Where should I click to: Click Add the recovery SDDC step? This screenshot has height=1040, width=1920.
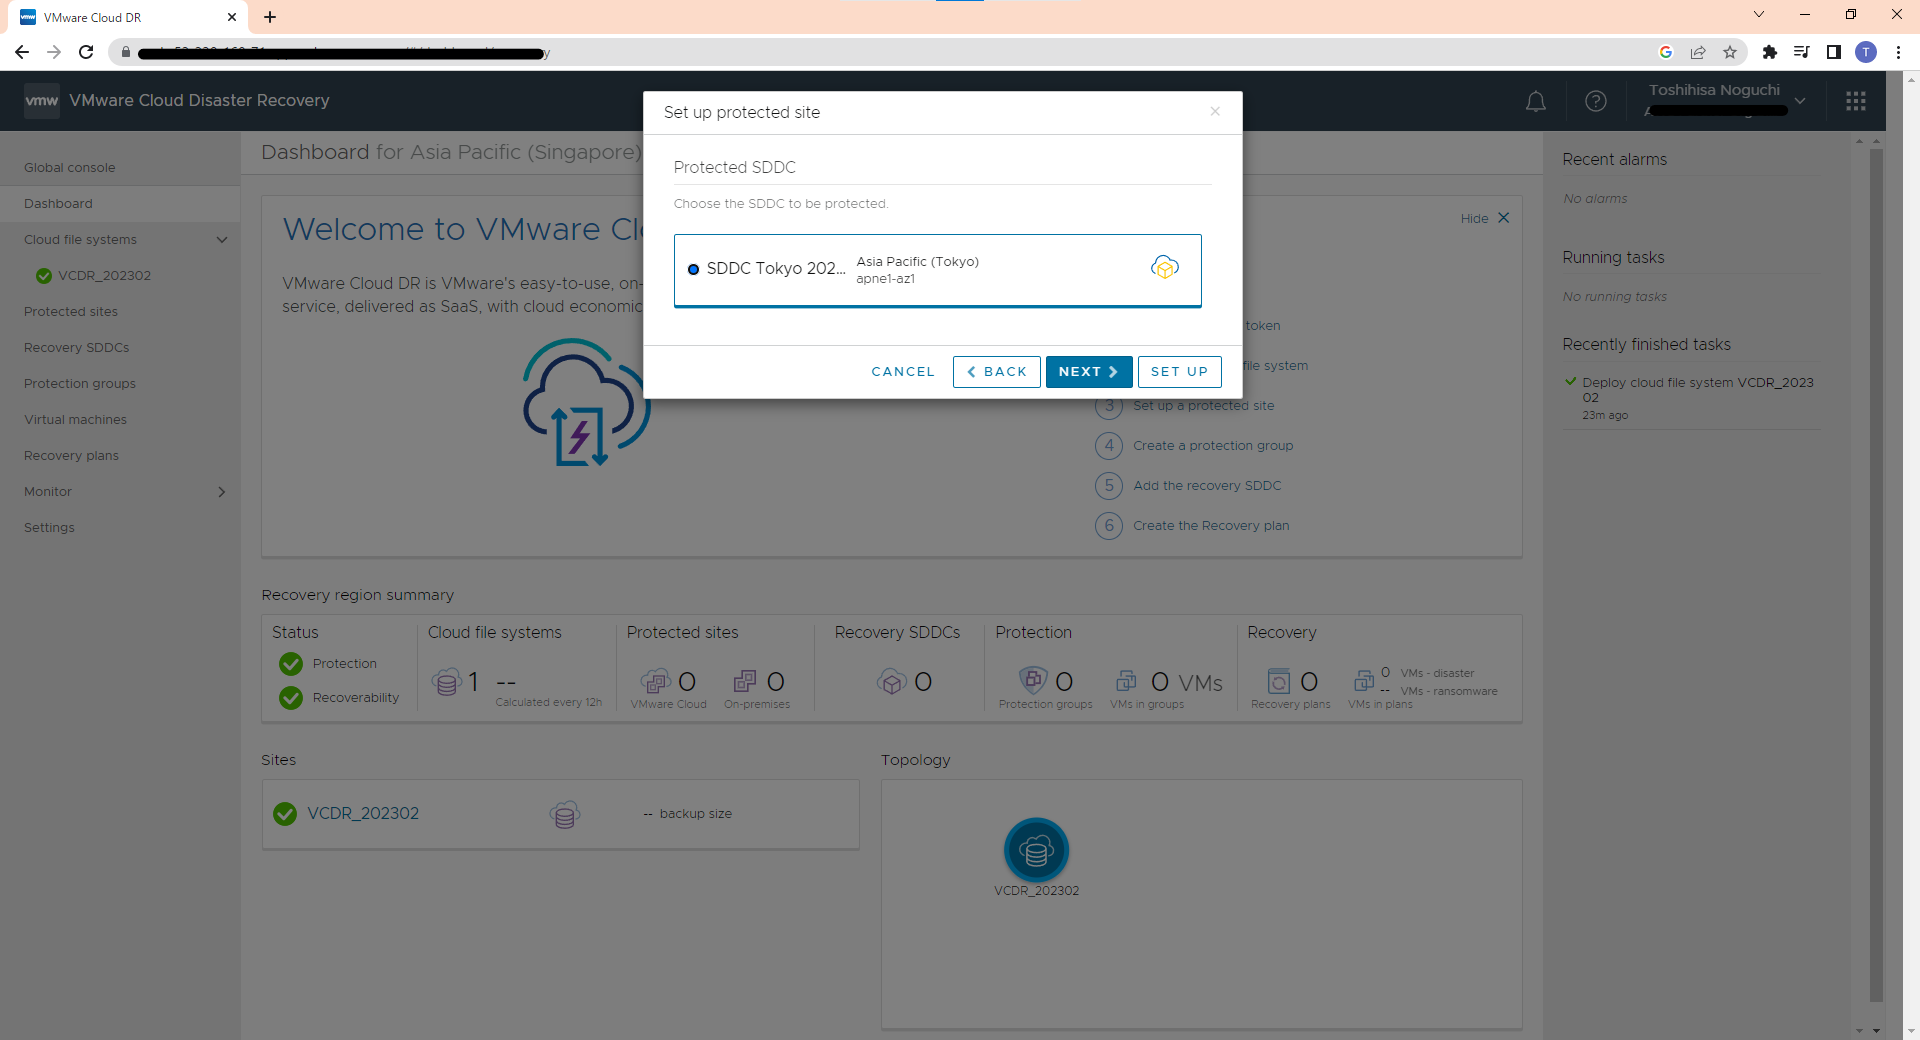(x=1207, y=485)
